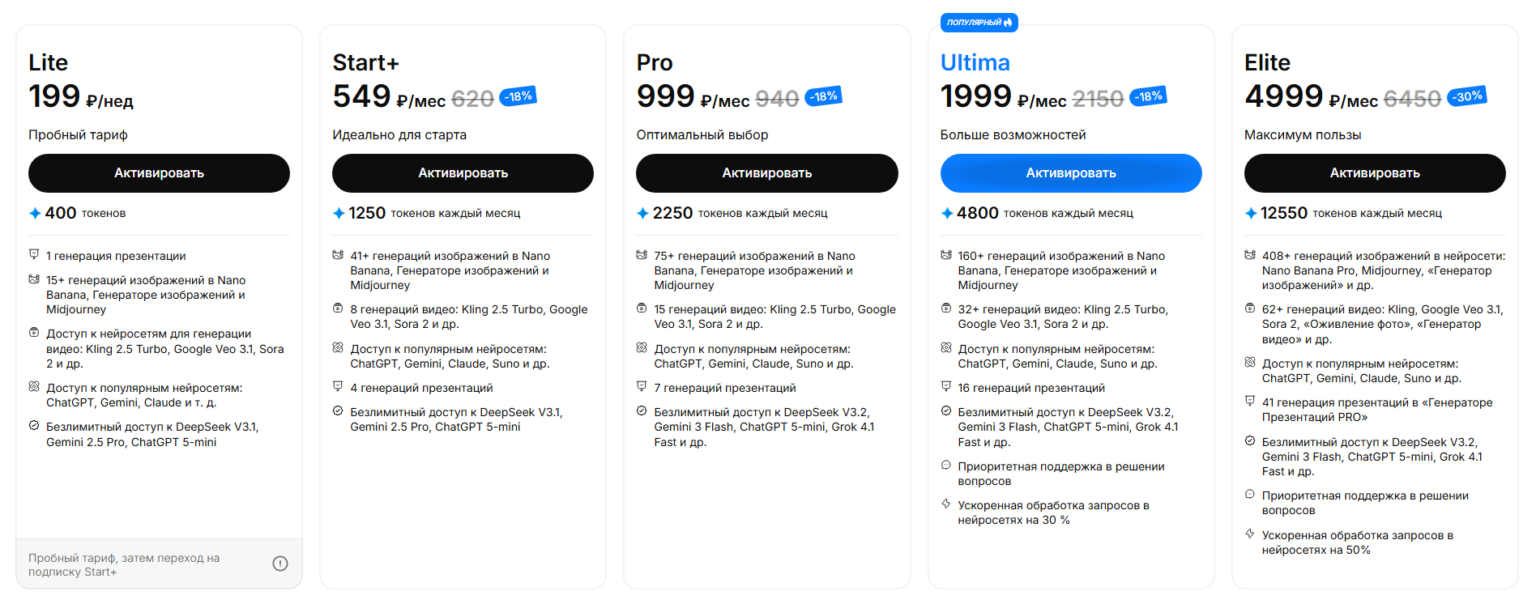Click the blue token sparkle icon in Lite
Viewport: 1536px width, 604px height.
click(x=35, y=213)
